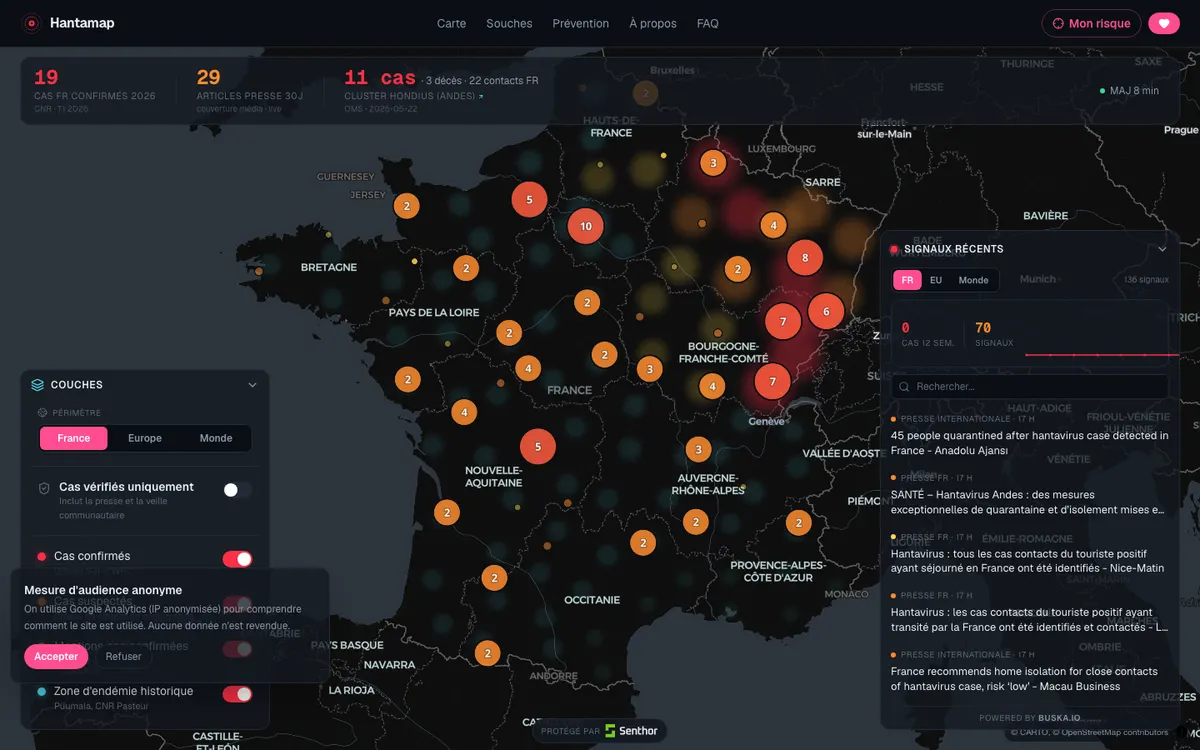
Task: Switch signals to the EU tab
Action: 936,280
